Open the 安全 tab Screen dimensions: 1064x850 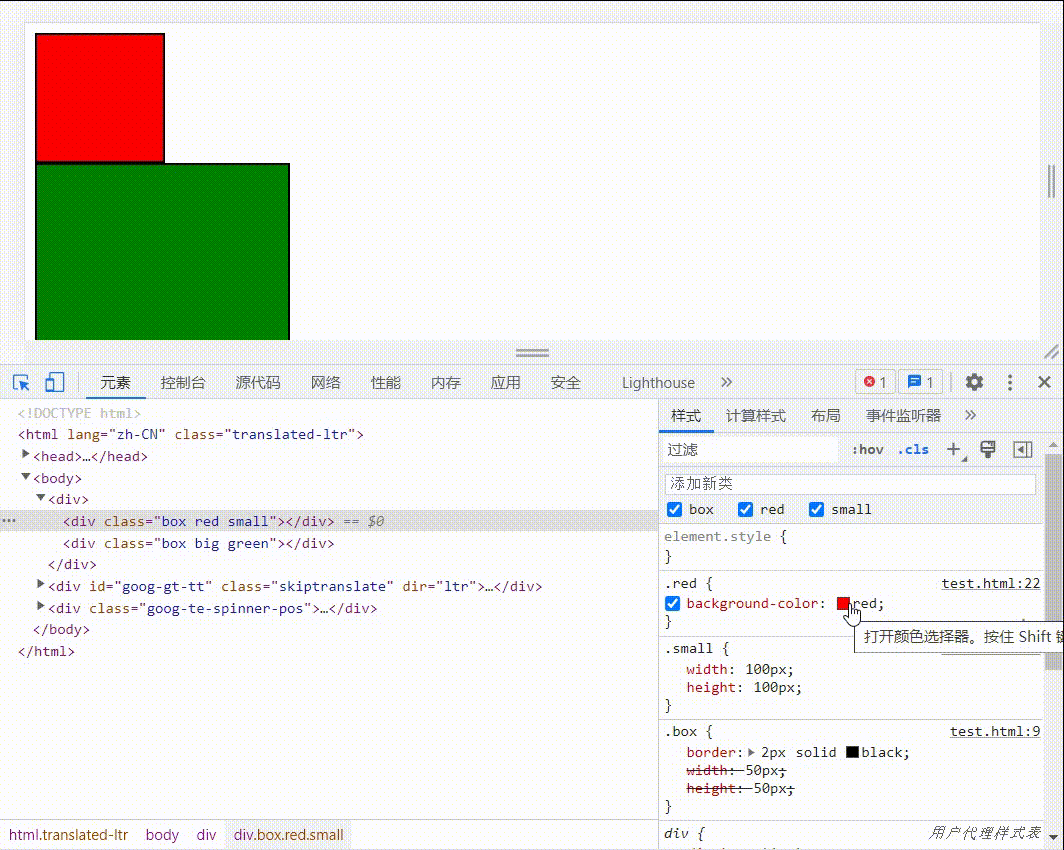566,383
